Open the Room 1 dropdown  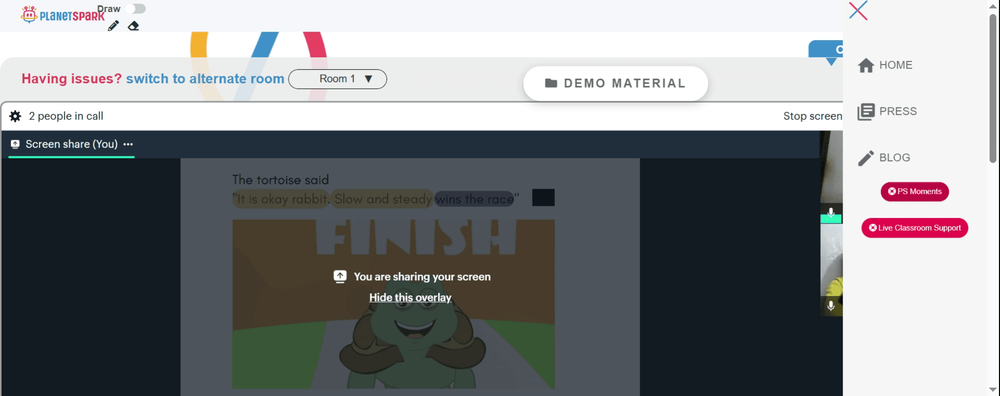(337, 79)
